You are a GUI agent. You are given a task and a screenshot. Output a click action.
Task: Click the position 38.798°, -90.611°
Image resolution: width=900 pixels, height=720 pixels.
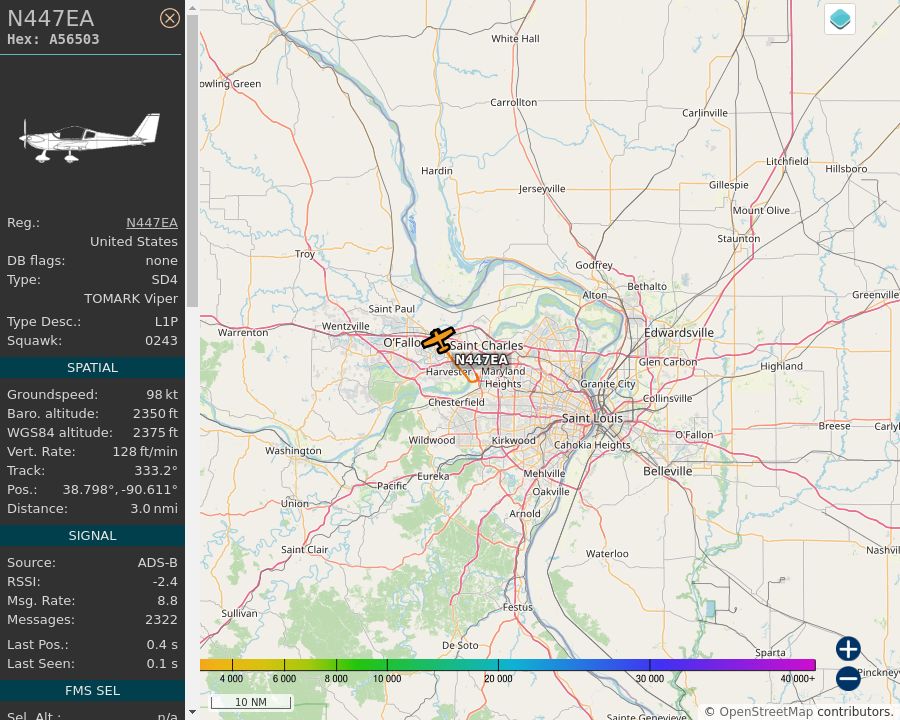(x=120, y=490)
